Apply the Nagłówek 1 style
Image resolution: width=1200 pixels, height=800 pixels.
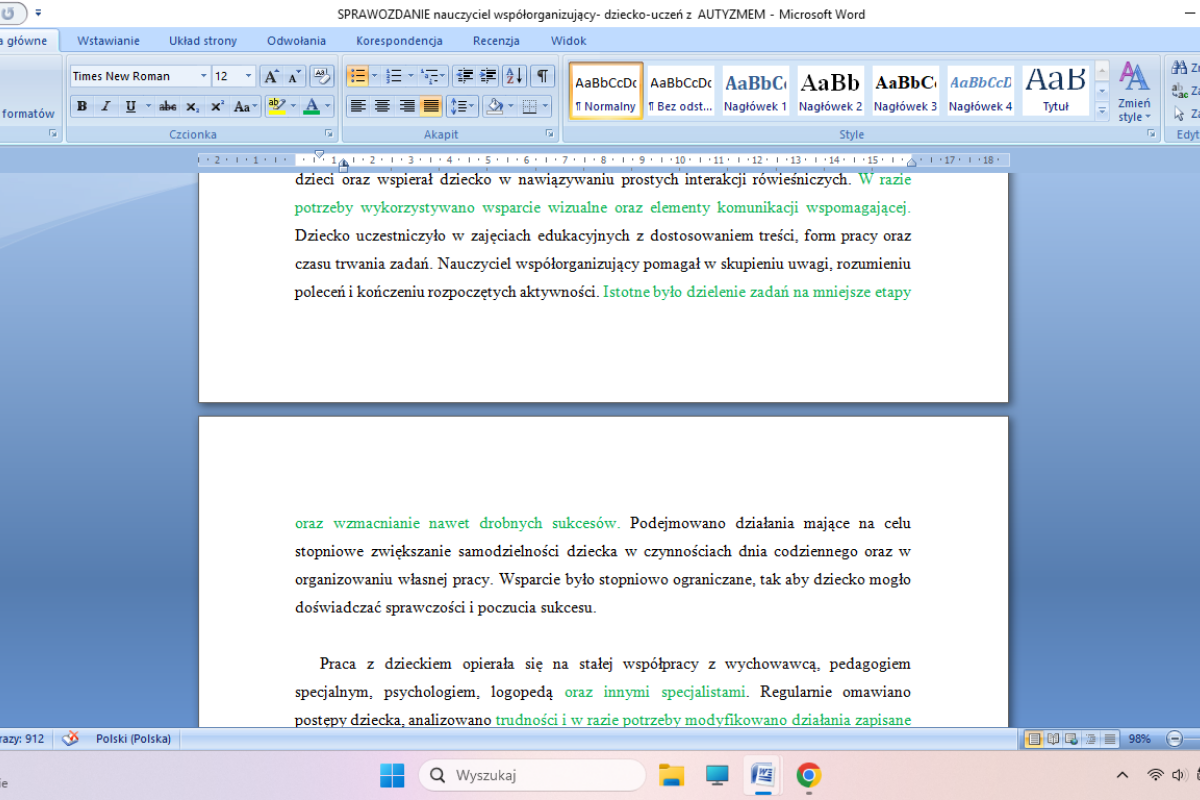(x=755, y=90)
